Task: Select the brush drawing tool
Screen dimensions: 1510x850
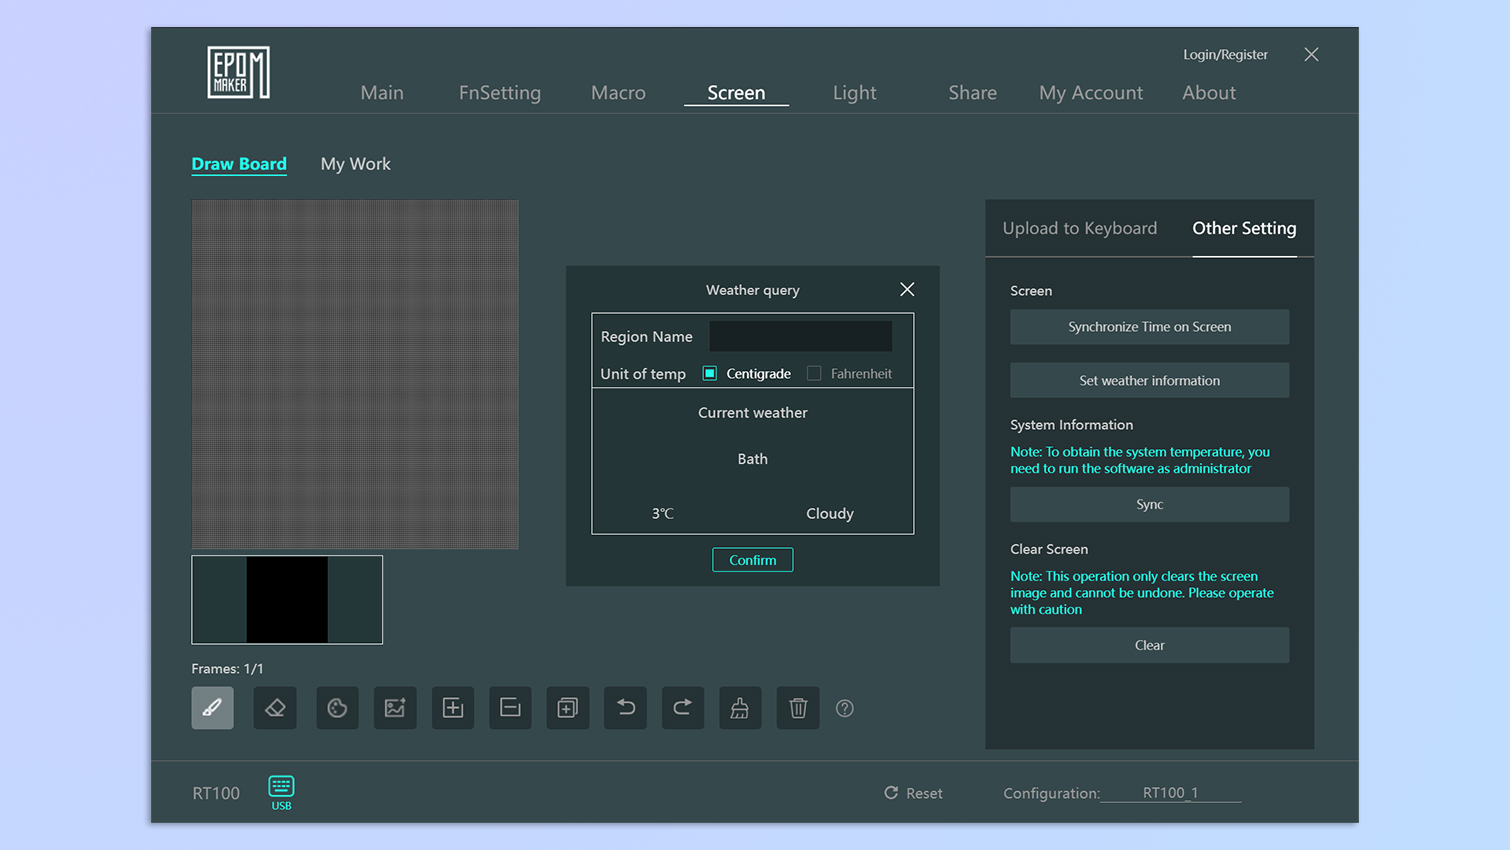Action: pos(212,708)
